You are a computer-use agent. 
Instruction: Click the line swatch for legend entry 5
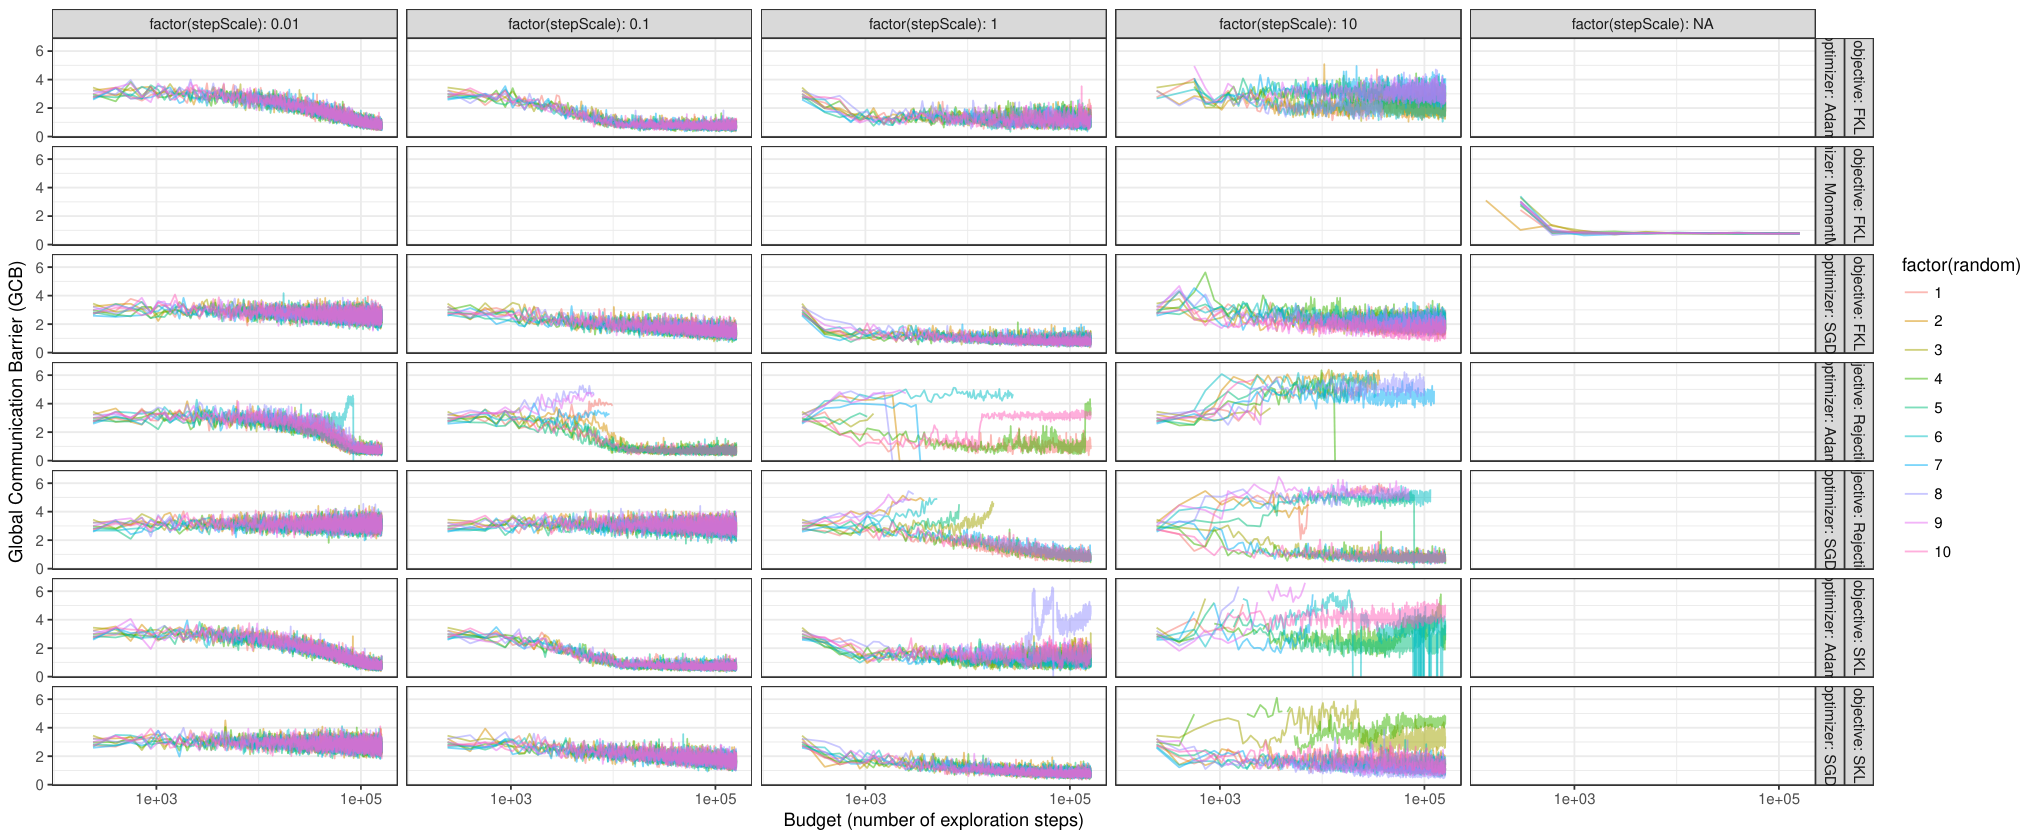[x=1916, y=408]
